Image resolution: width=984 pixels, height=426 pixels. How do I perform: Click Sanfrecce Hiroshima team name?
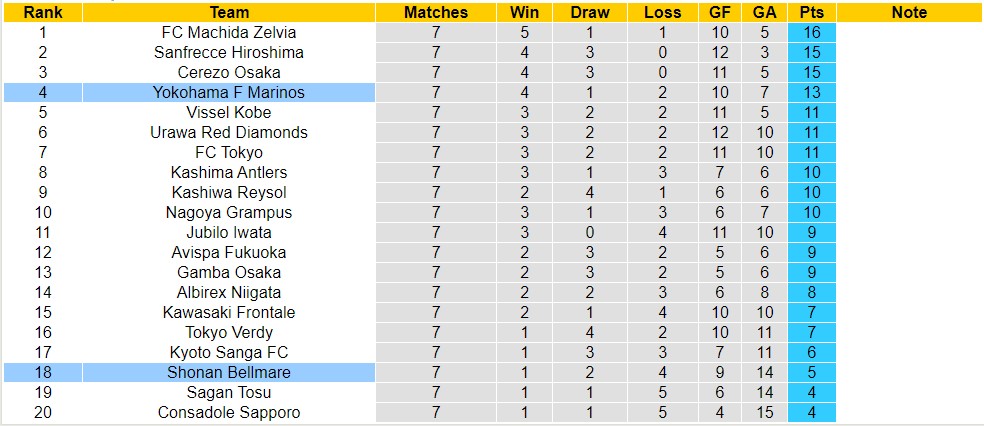pos(229,52)
